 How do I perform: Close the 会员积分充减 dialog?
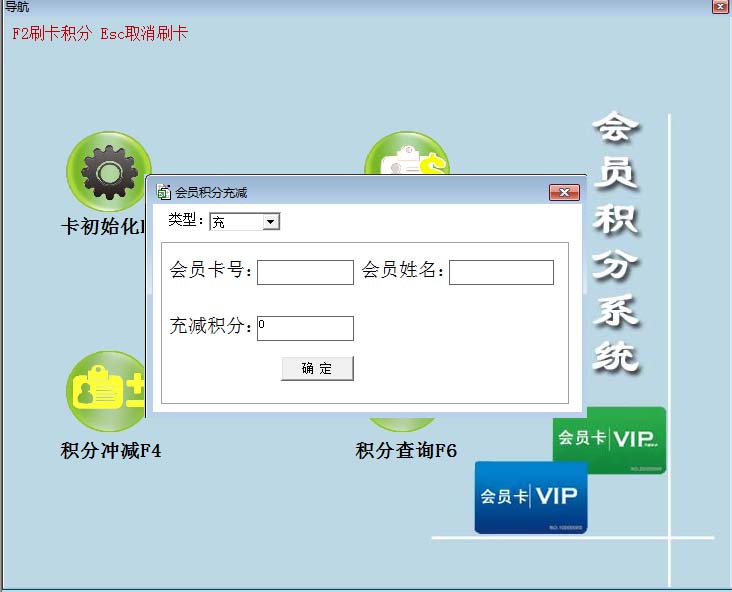(564, 192)
